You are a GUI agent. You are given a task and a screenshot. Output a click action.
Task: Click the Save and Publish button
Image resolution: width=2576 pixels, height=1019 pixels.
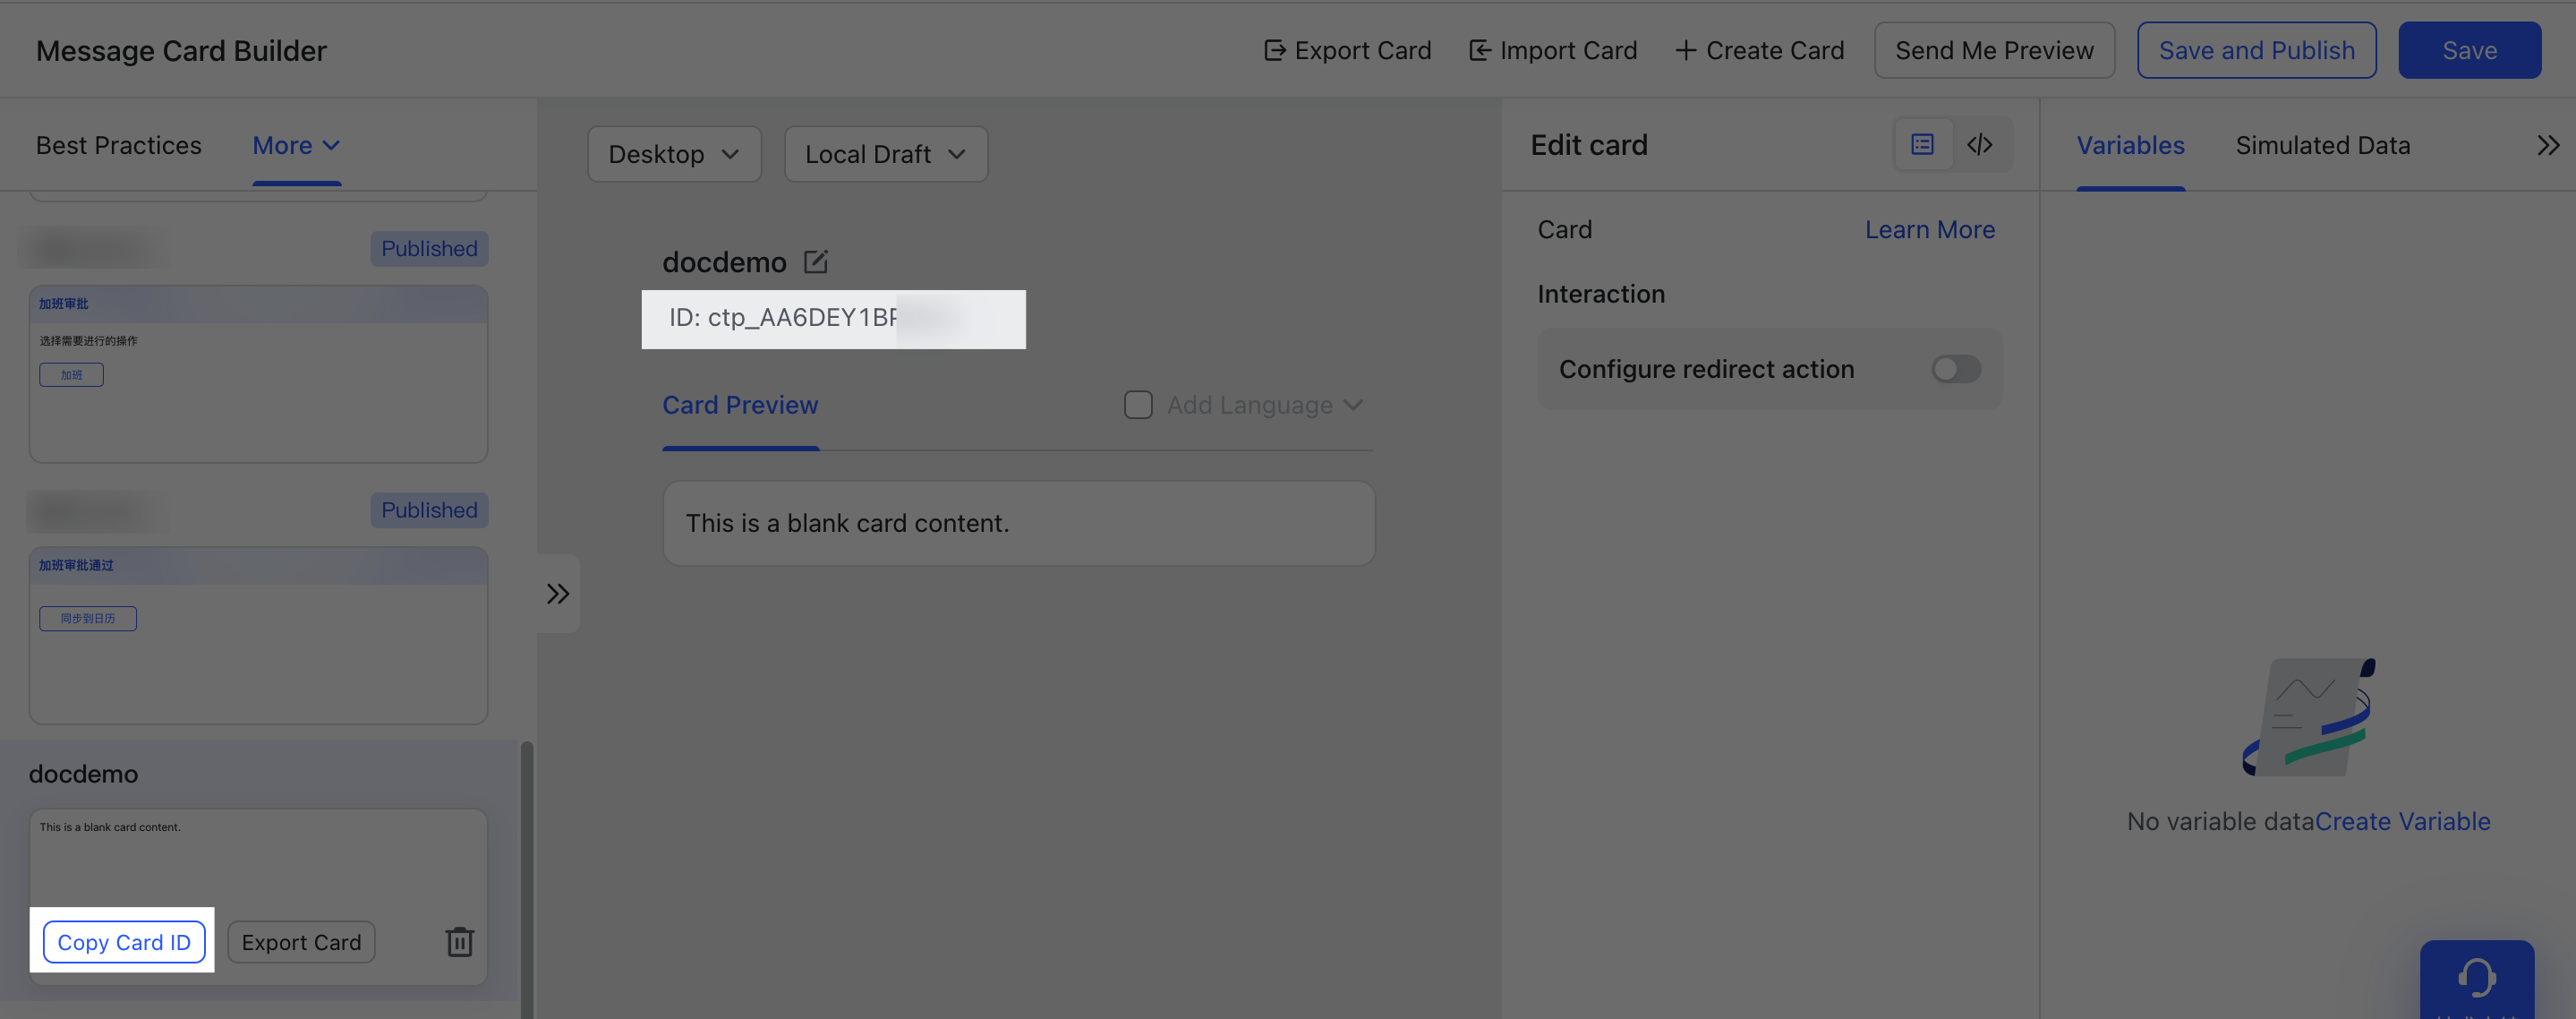(x=2256, y=50)
